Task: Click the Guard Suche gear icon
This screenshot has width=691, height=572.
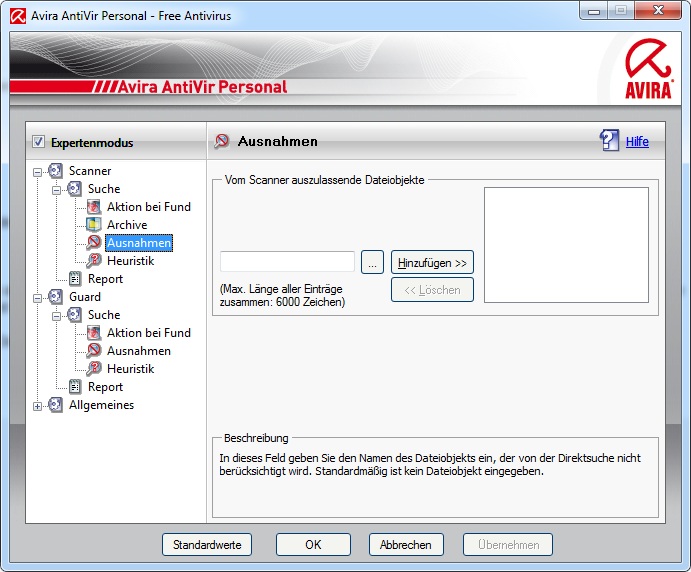Action: [74, 315]
